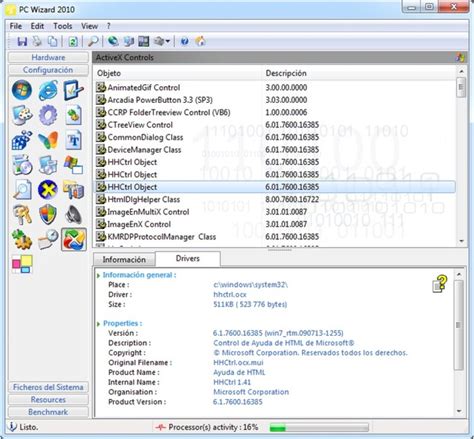Collapse the 'Información general' section arrow
Image resolution: width=474 pixels, height=439 pixels.
tap(98, 276)
